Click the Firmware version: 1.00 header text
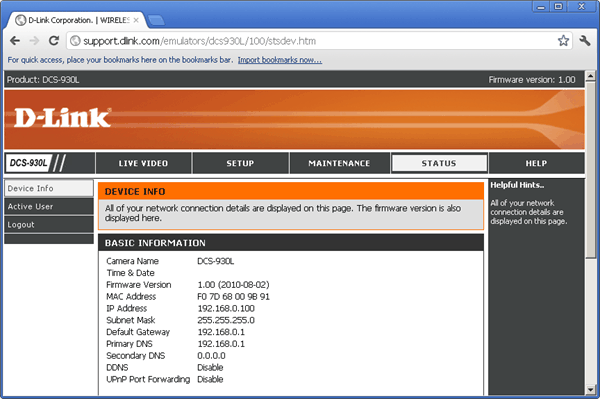Viewport: 600px width, 399px height. (532, 80)
